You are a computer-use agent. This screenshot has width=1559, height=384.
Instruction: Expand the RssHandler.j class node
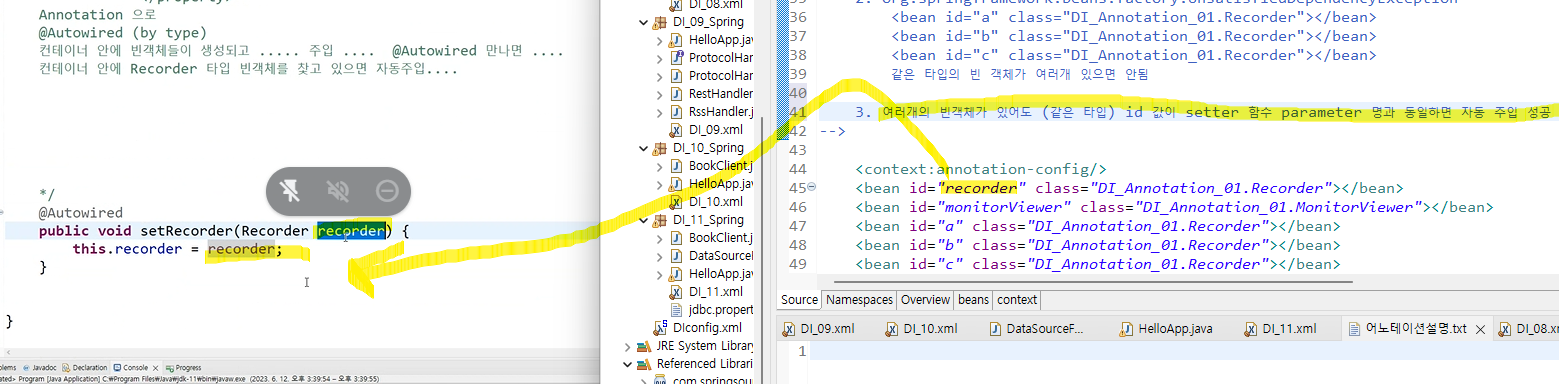point(659,111)
